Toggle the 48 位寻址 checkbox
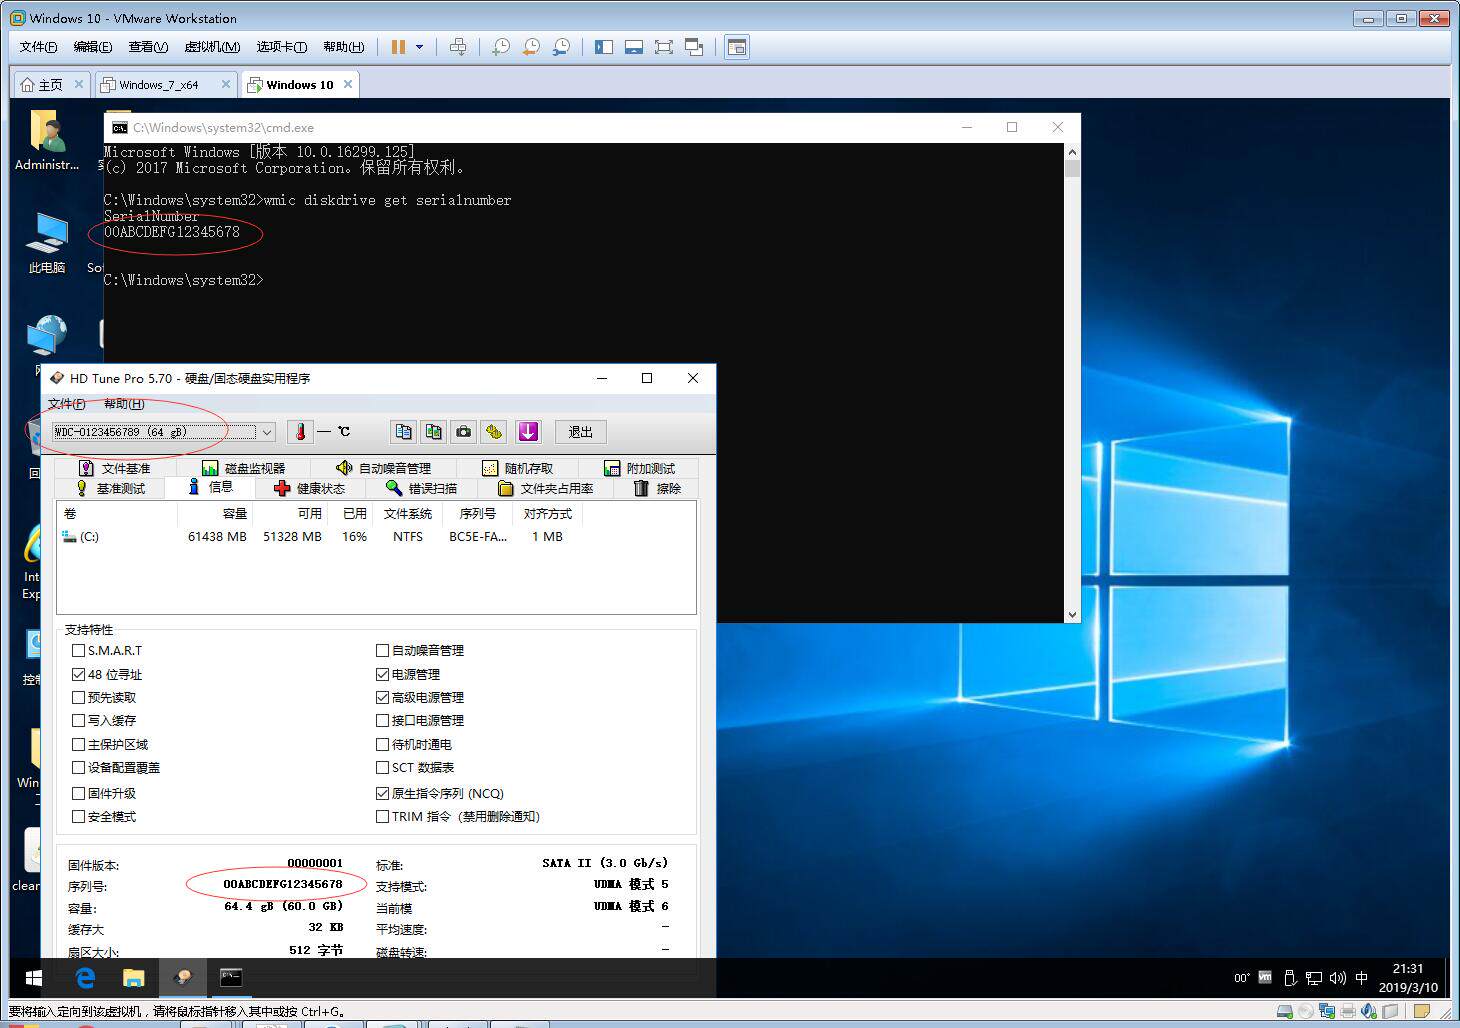 click(x=78, y=674)
